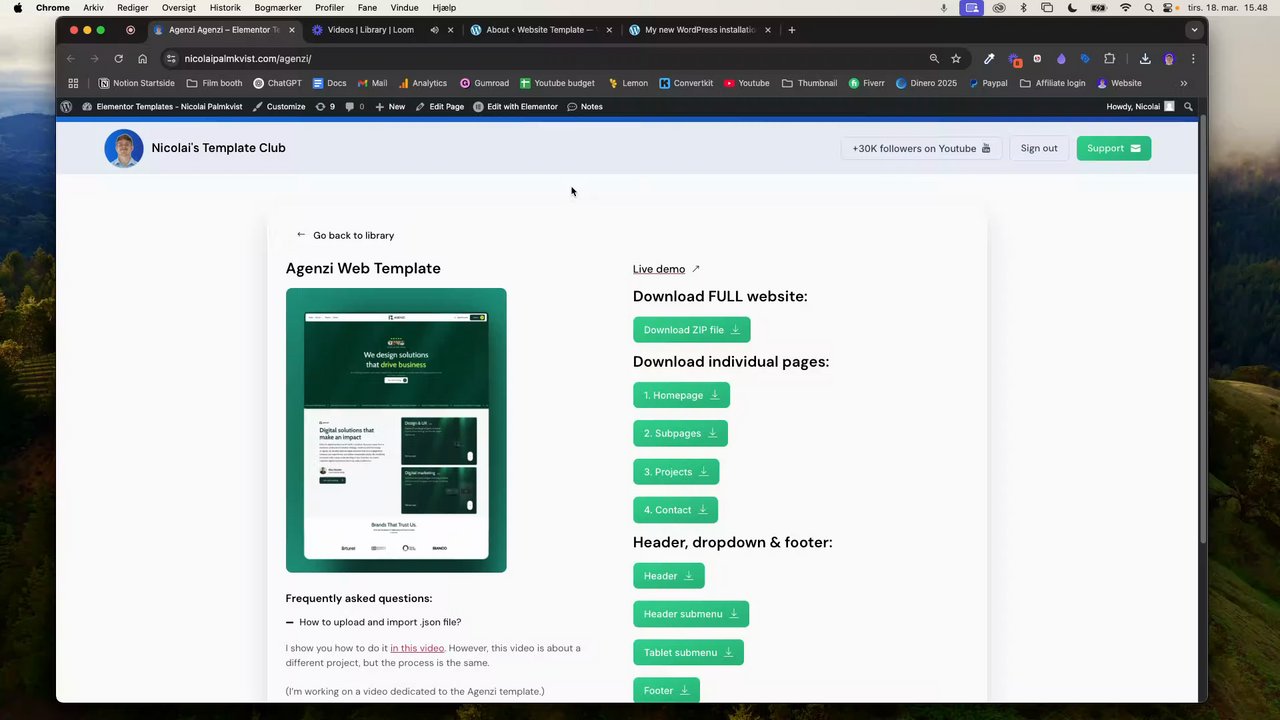Download the Header template
Image resolution: width=1280 pixels, height=720 pixels.
(668, 576)
